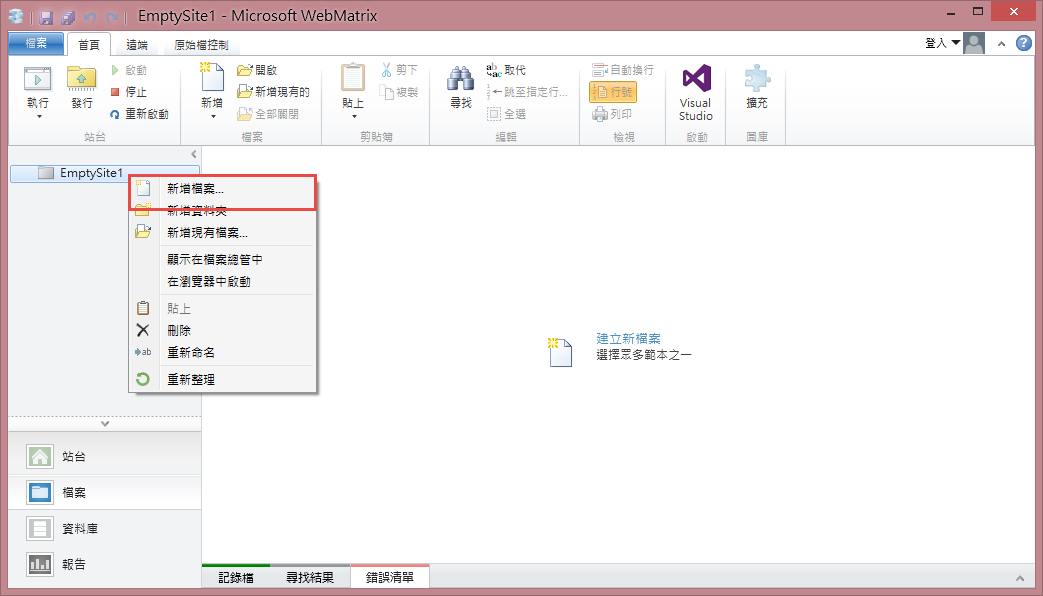Open the 資料庫 database workspace
Viewport: 1043px width, 596px height.
coord(104,529)
